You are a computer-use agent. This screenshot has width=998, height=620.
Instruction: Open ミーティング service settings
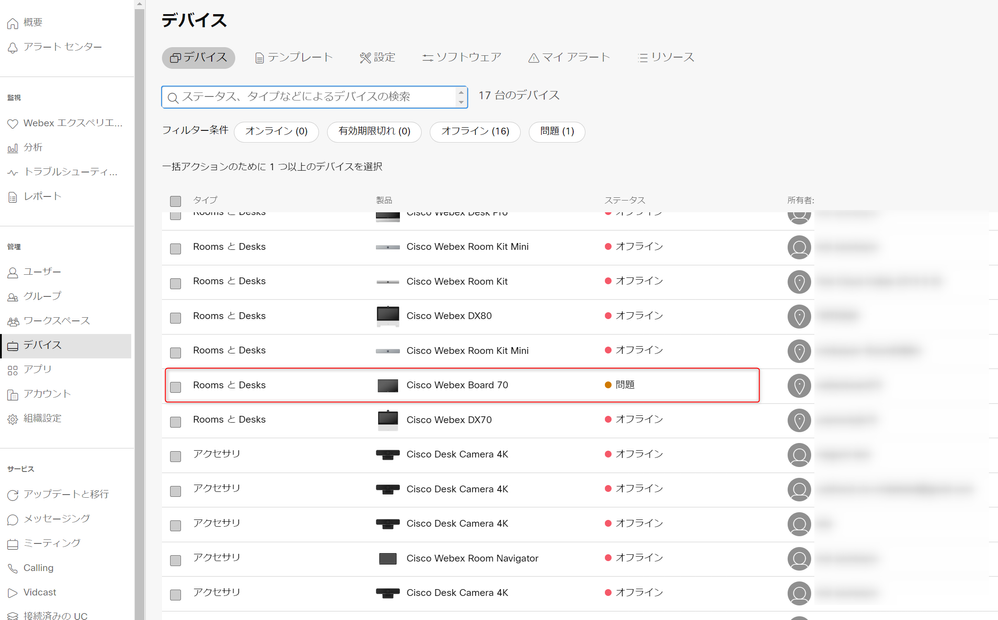coord(44,543)
